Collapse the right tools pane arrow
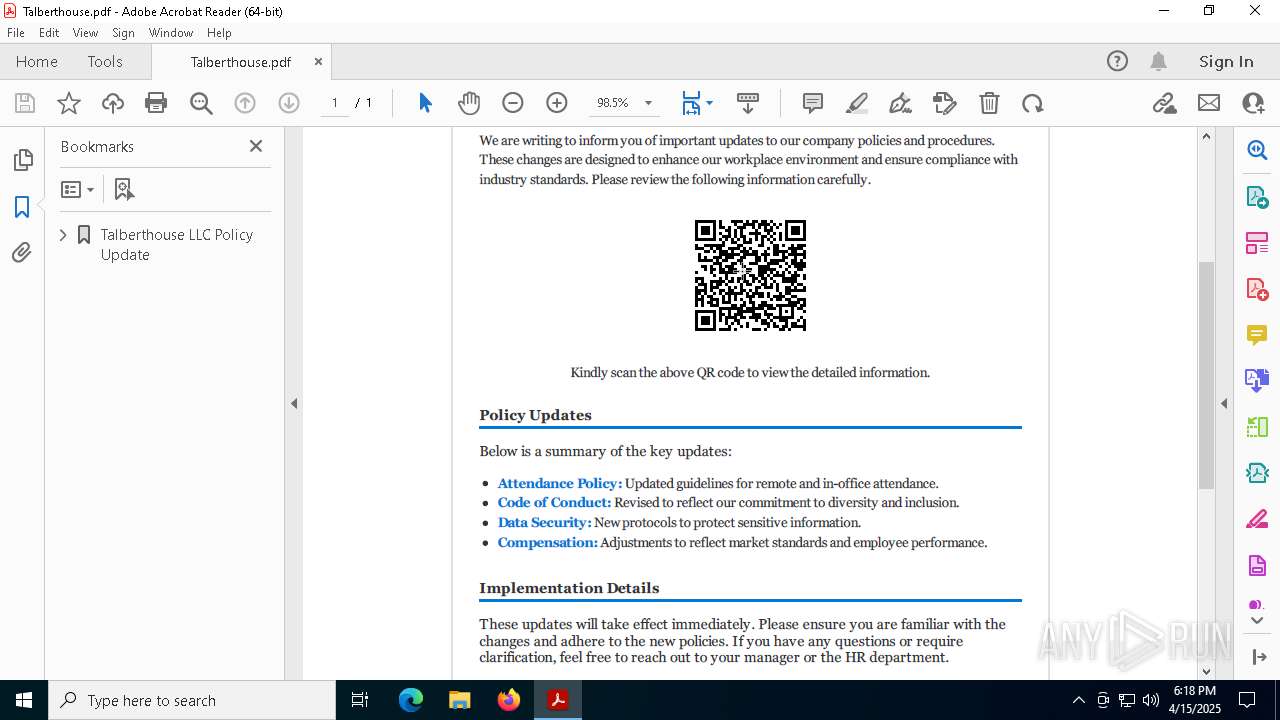1280x720 pixels. point(1224,404)
